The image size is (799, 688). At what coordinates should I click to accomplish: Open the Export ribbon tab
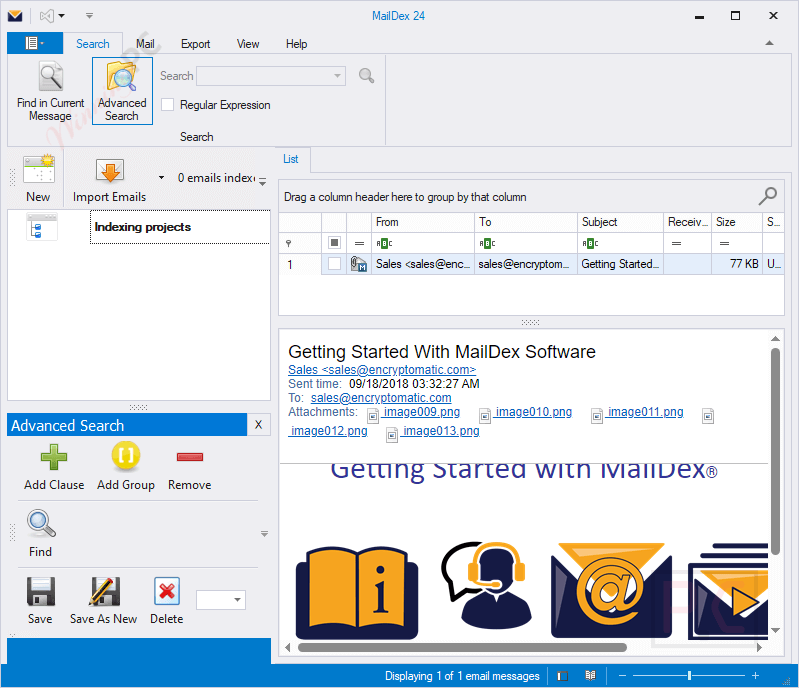point(195,44)
